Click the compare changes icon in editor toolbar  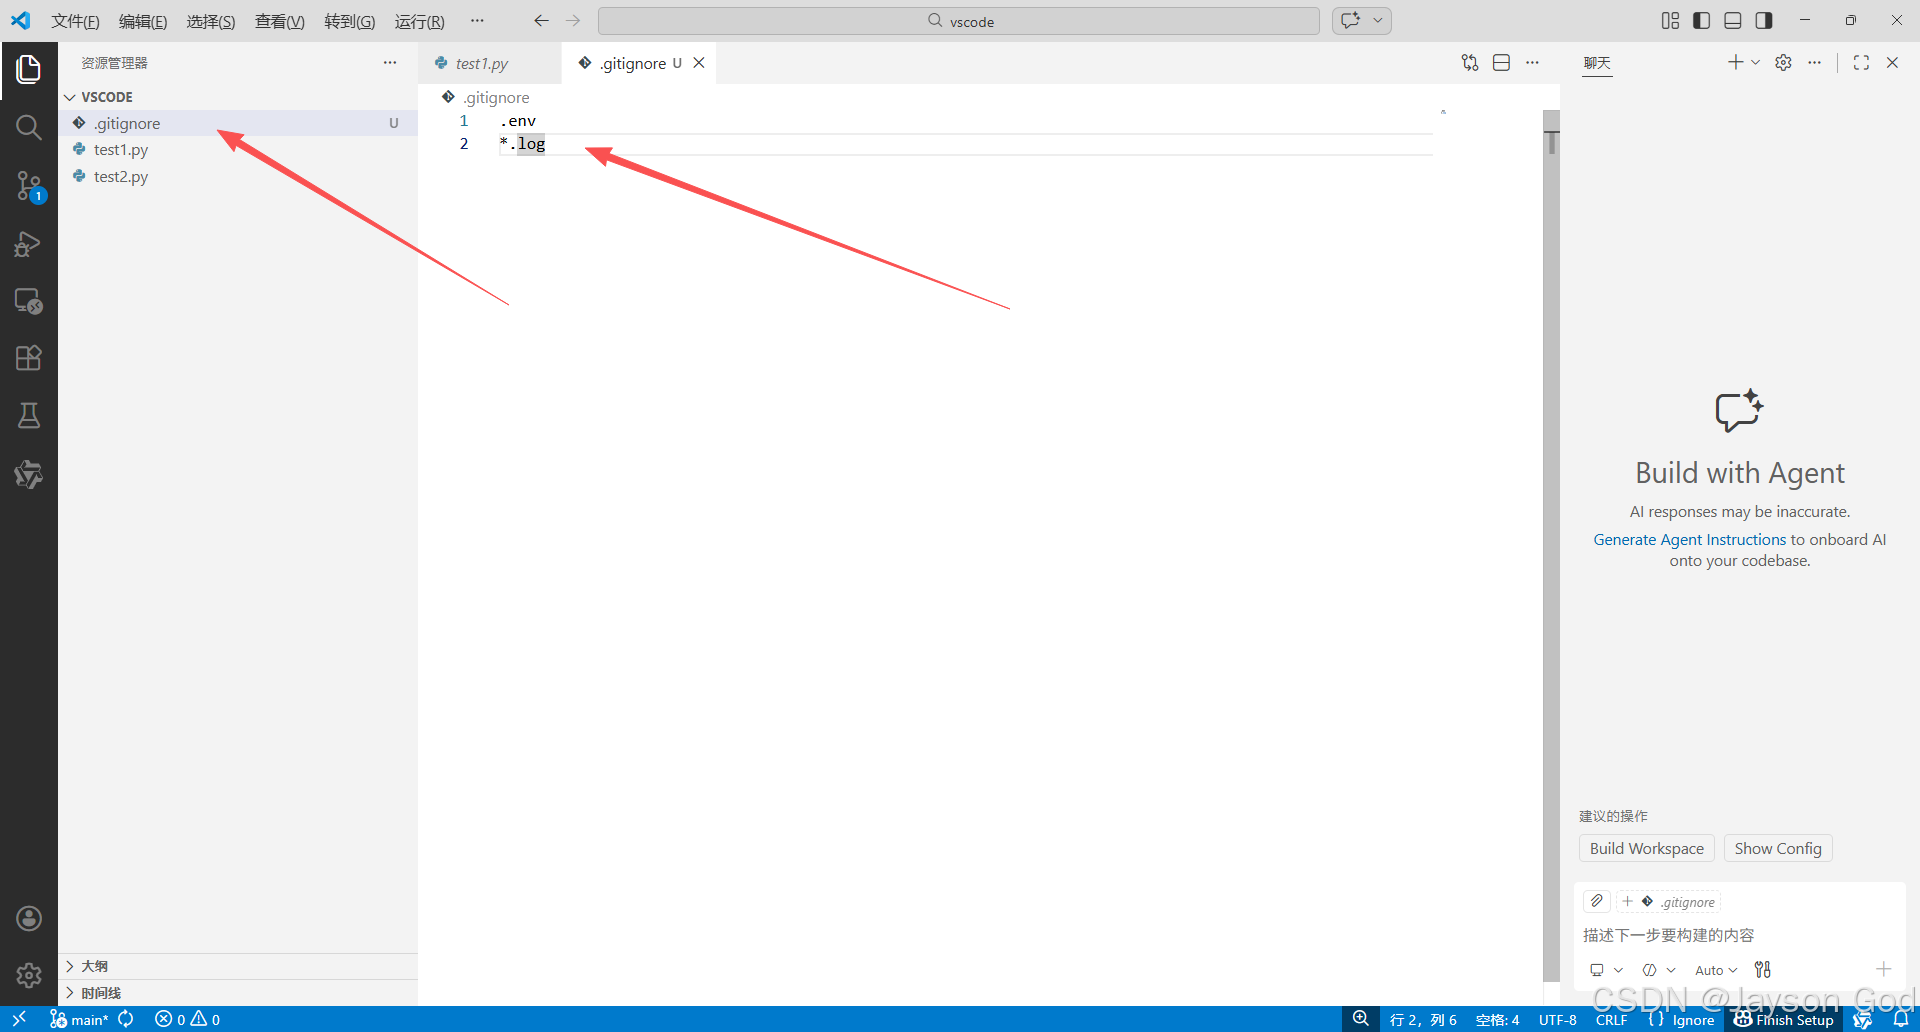(1470, 63)
